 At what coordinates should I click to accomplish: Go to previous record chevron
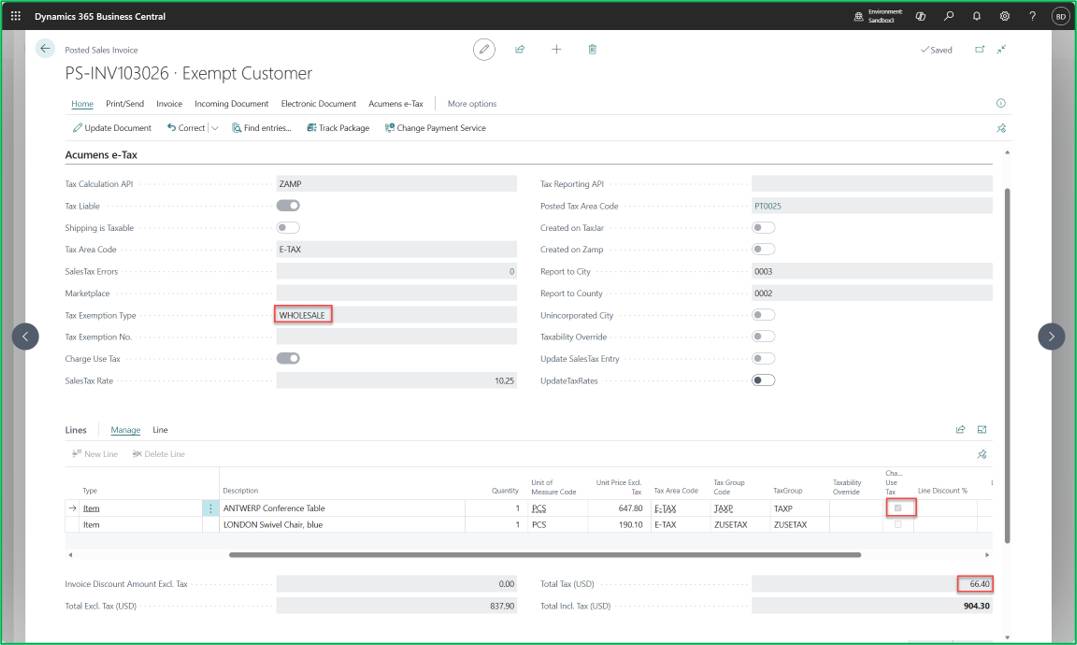[x=25, y=336]
